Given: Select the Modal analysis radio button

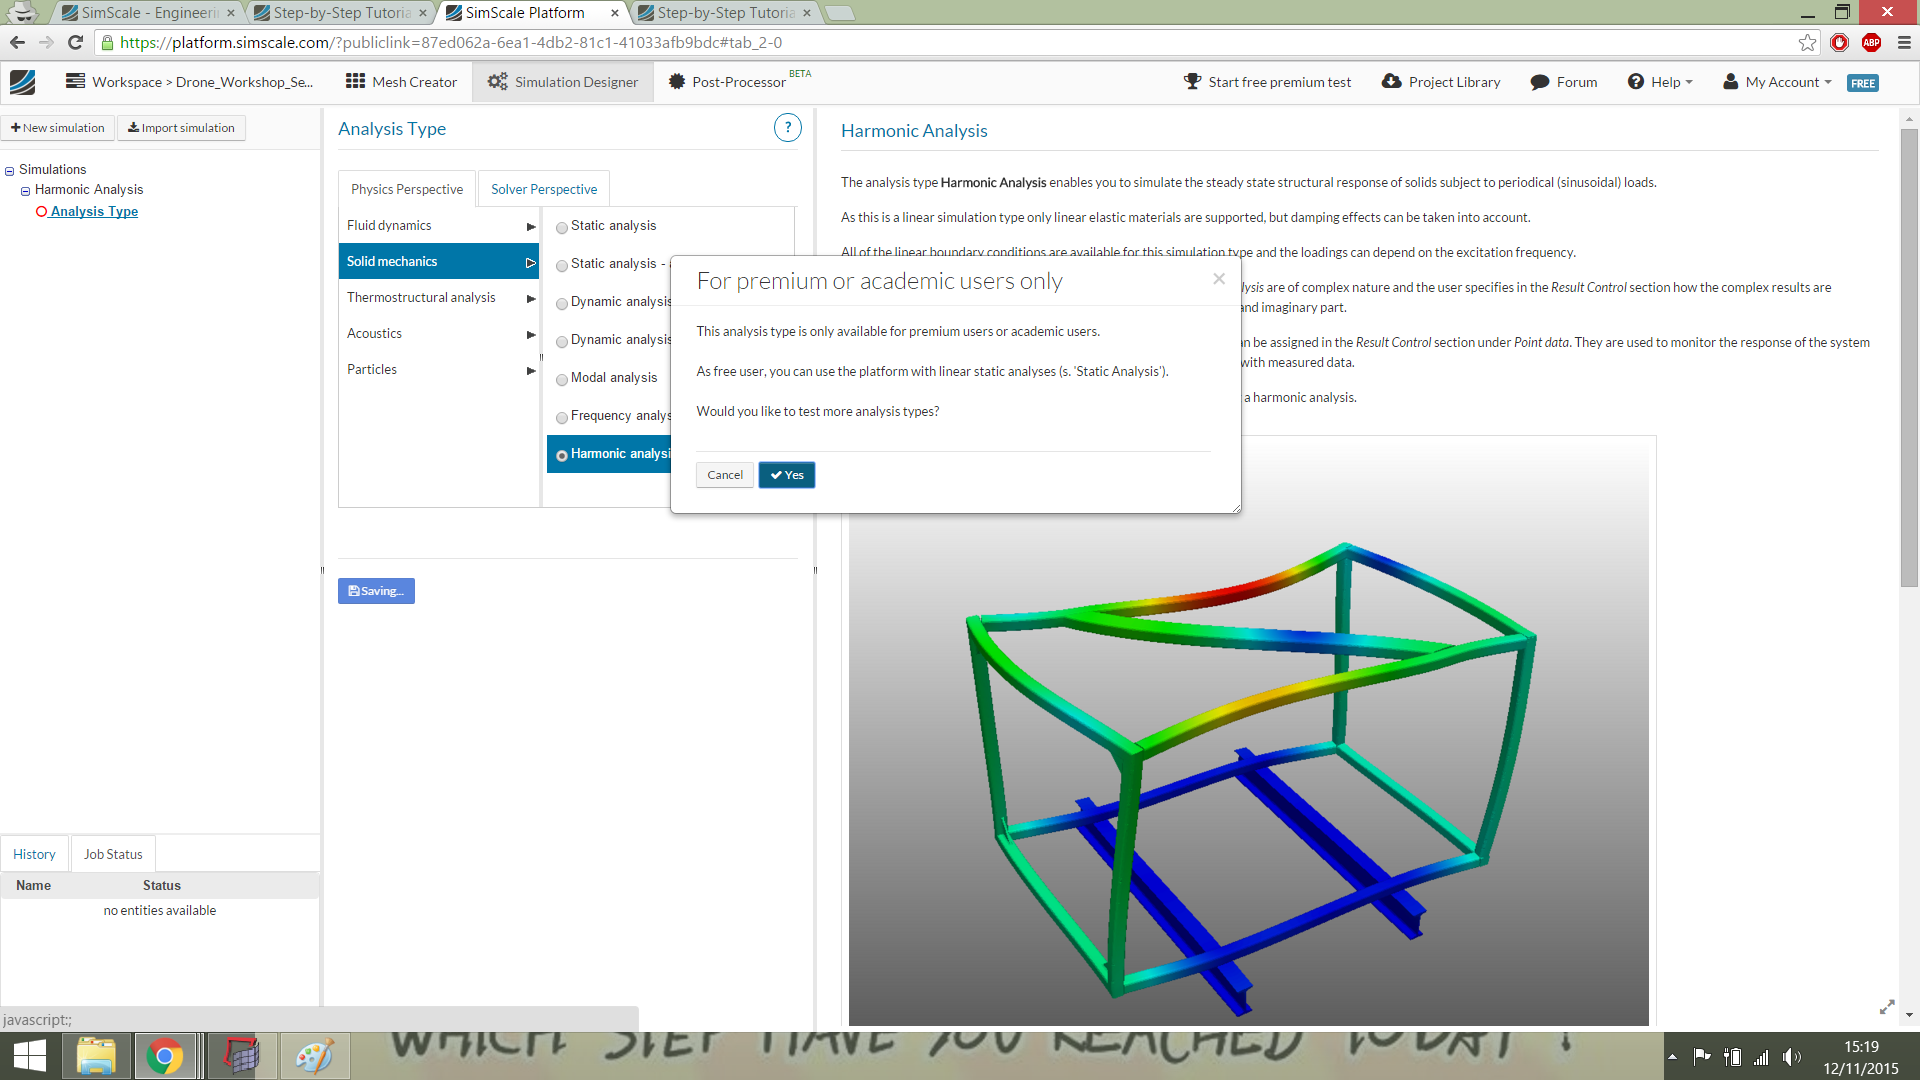Looking at the screenshot, I should pos(562,379).
